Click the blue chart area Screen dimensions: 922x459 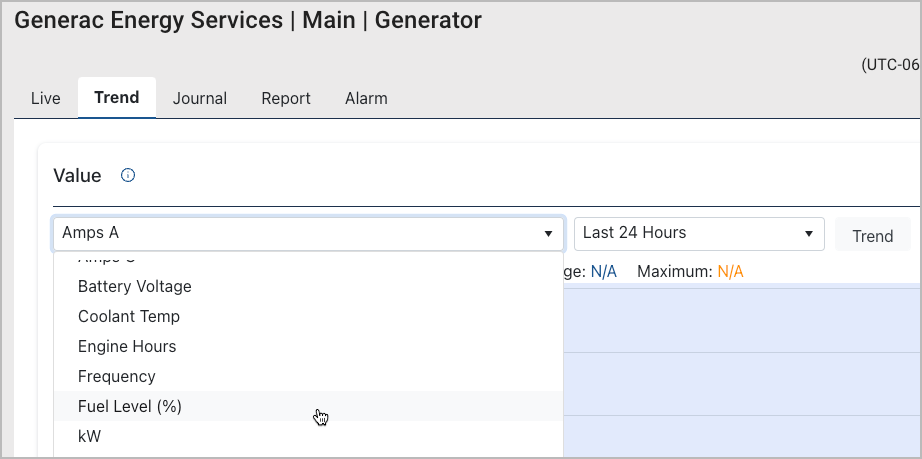point(740,370)
